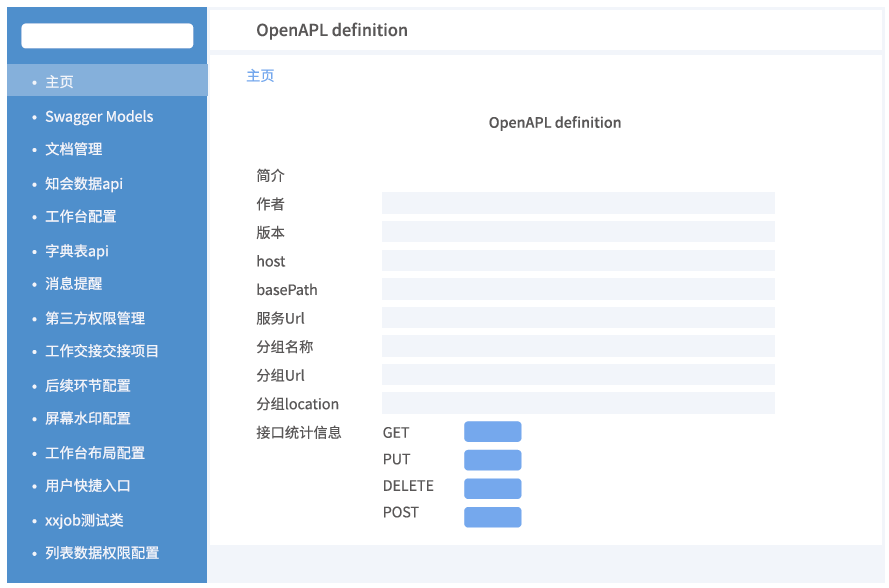Screen dimensions: 889x588
Task: Select 主页 in the sidebar
Action: (60, 82)
